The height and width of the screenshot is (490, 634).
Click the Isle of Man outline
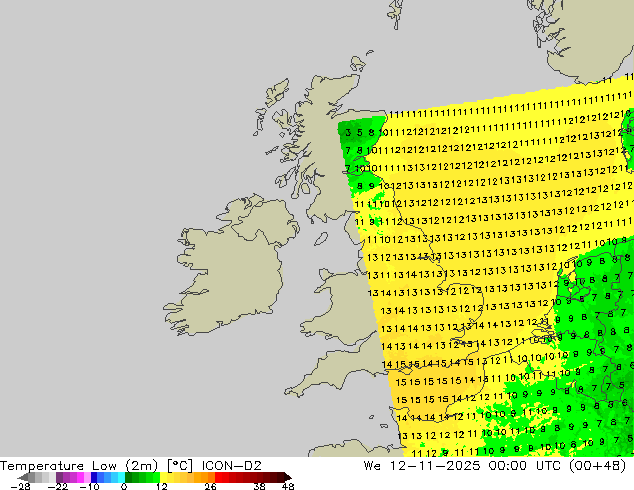(321, 239)
